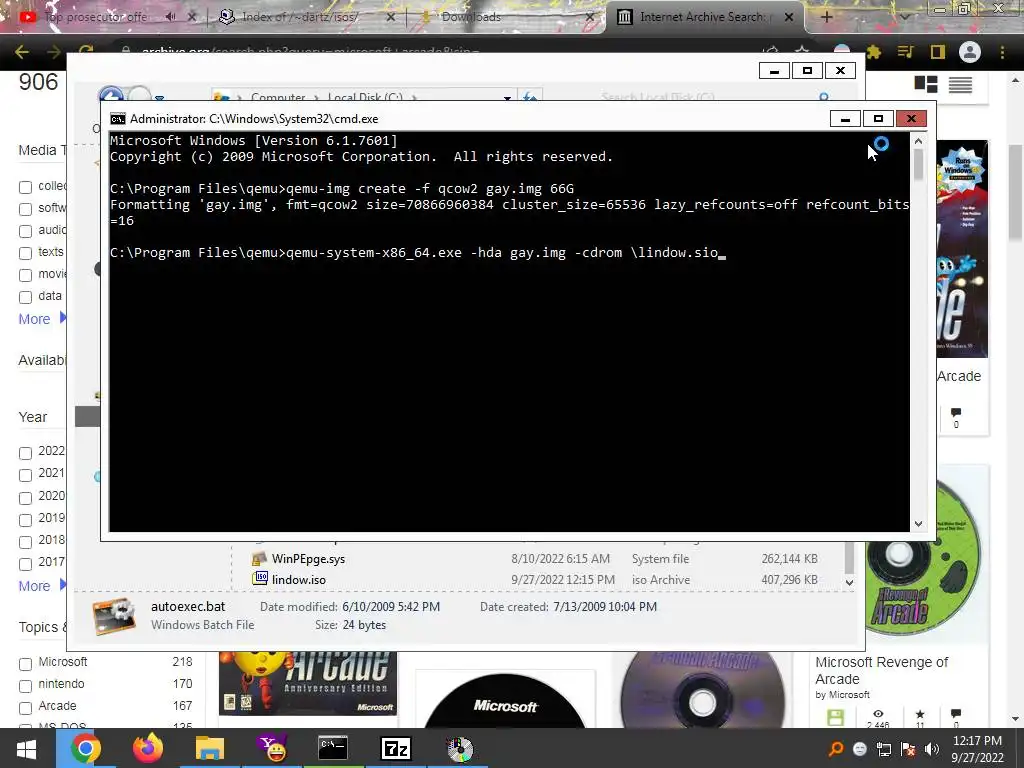Click the Arcade Anniversary Edition thumbnail
Screen dimensions: 1024x768
click(307, 683)
